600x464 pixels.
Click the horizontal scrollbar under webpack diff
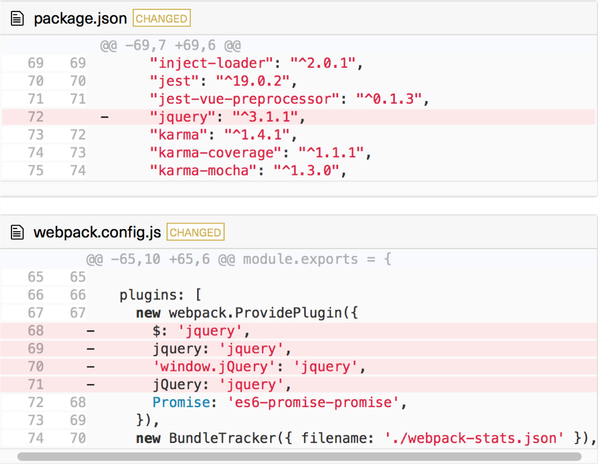coord(299,456)
